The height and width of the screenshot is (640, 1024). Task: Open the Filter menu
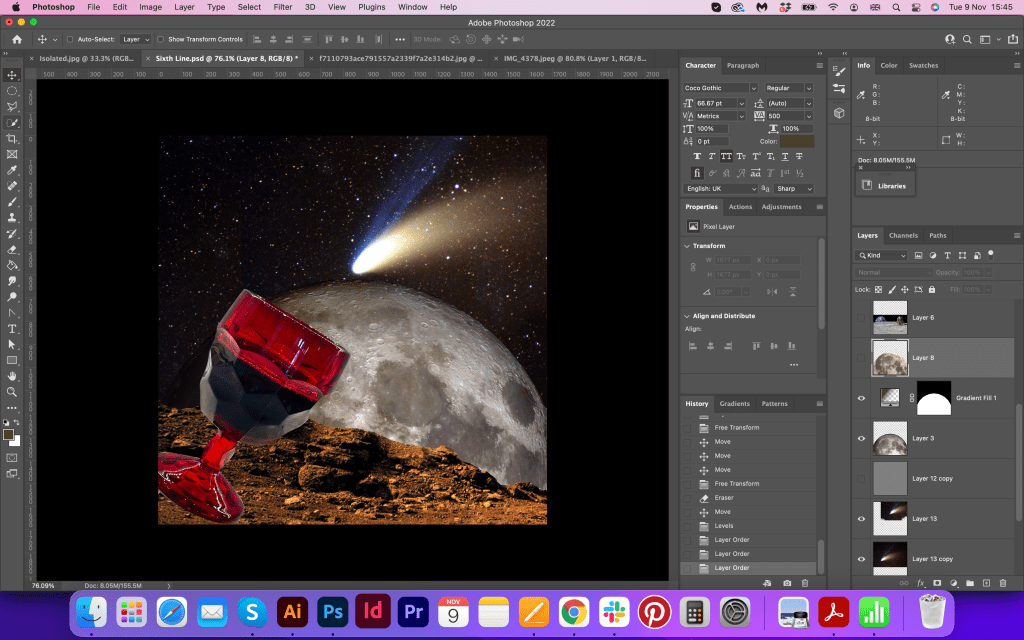[x=283, y=7]
